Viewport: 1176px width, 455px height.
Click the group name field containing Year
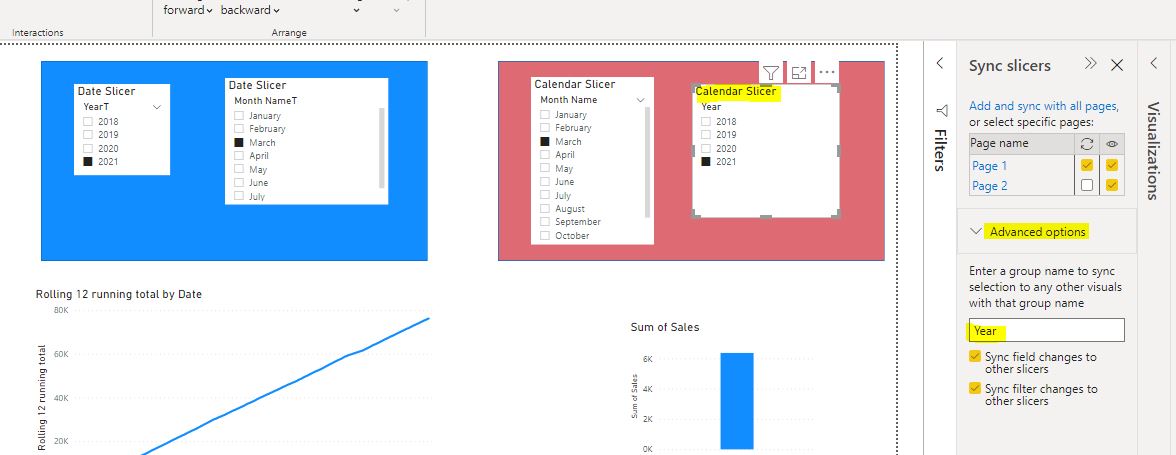click(x=1046, y=331)
